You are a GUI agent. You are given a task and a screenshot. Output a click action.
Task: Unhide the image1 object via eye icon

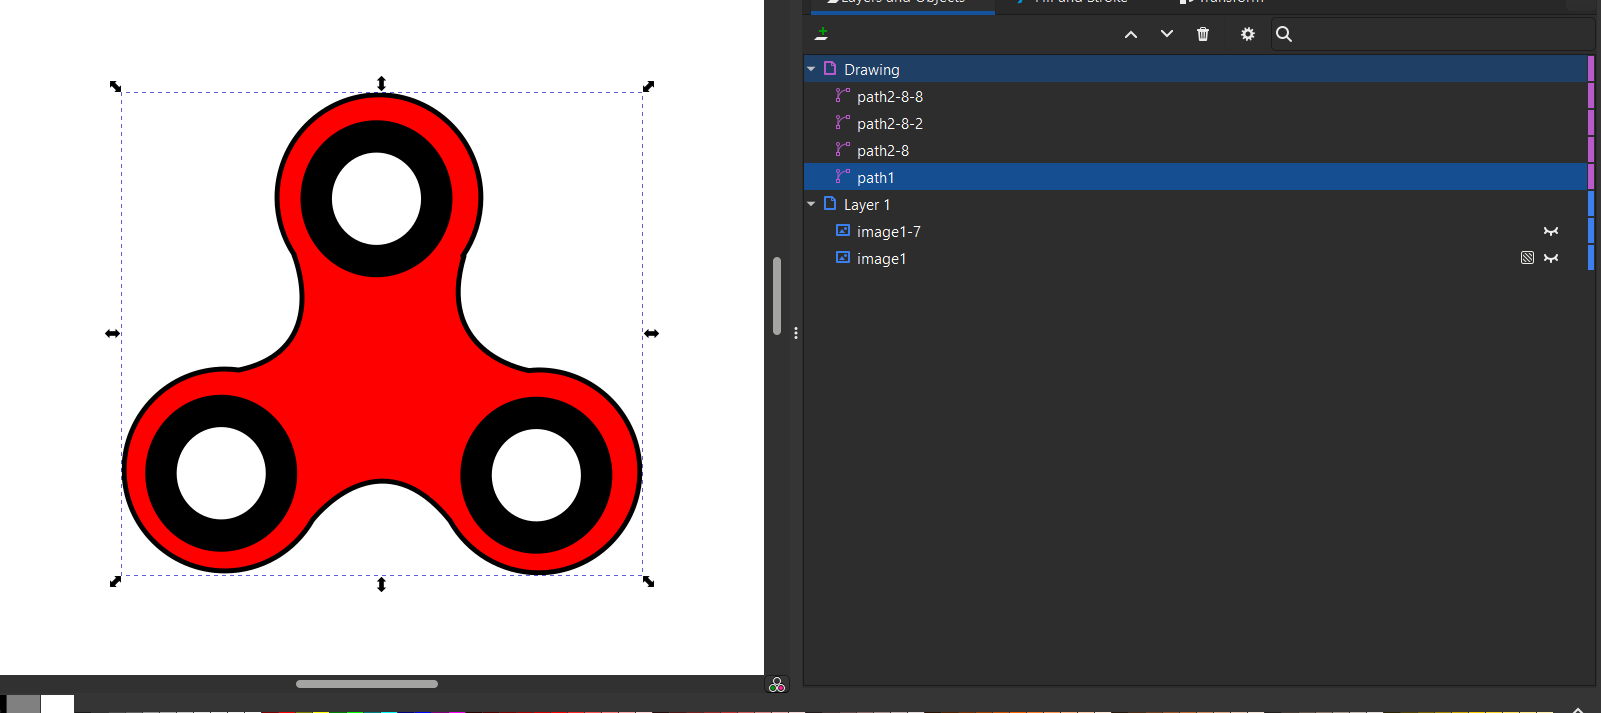click(1551, 258)
